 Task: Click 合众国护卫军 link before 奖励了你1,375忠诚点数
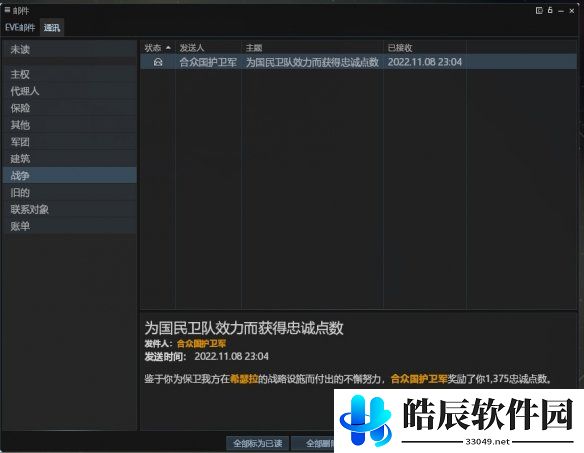point(419,379)
